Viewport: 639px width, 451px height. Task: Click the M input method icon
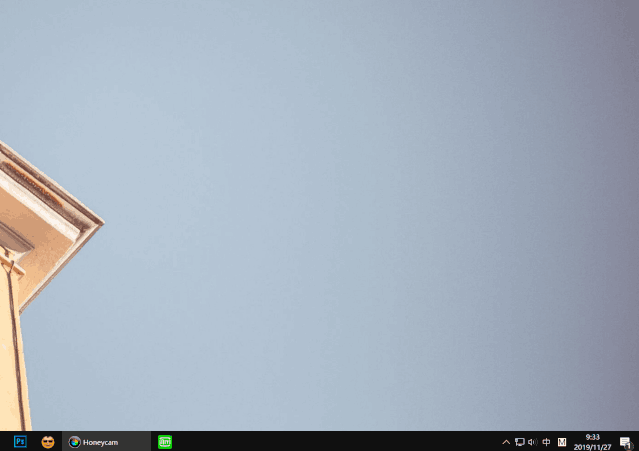pyautogui.click(x=562, y=442)
